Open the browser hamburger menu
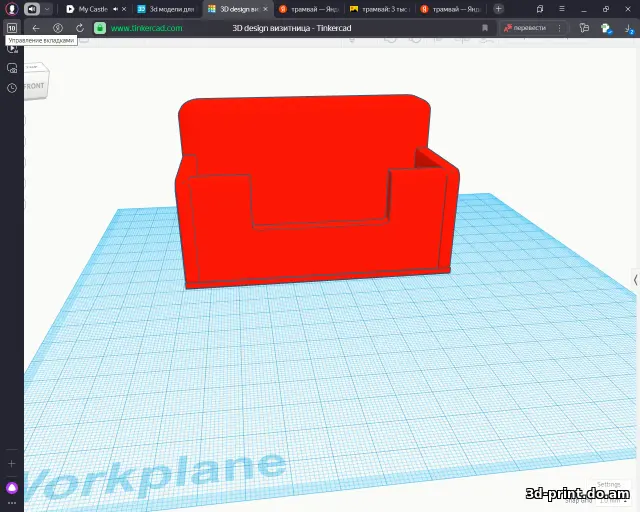Viewport: 640px width, 512px height. (x=562, y=9)
